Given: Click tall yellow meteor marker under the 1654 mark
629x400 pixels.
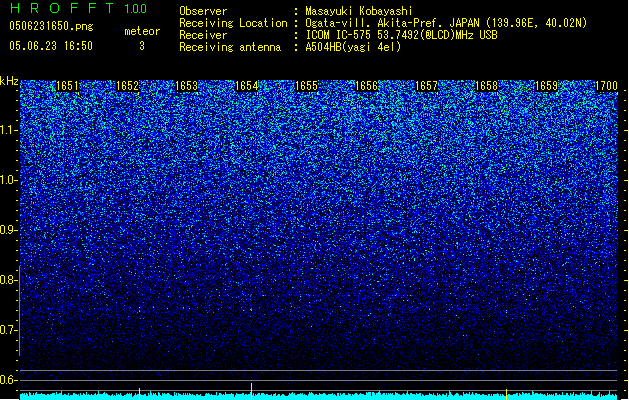Looking at the screenshot, I should [x=252, y=391].
